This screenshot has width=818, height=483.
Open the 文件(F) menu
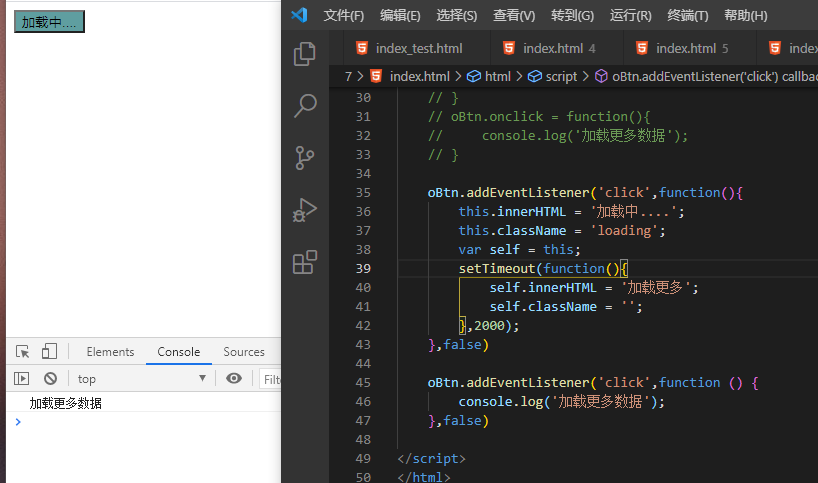click(x=344, y=16)
